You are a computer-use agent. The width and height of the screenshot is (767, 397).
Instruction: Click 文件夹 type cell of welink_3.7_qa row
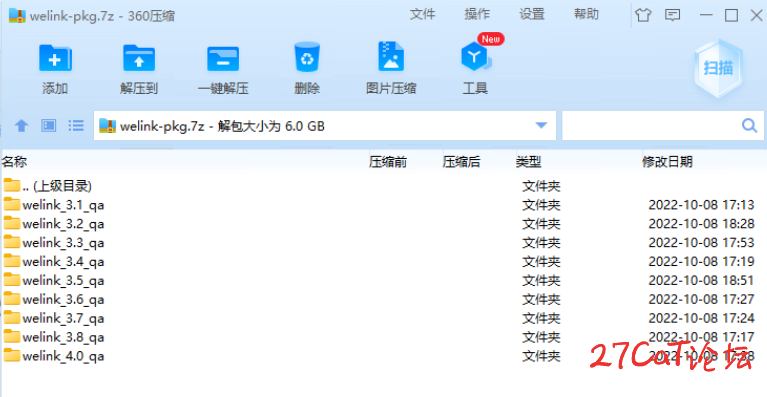tap(541, 318)
